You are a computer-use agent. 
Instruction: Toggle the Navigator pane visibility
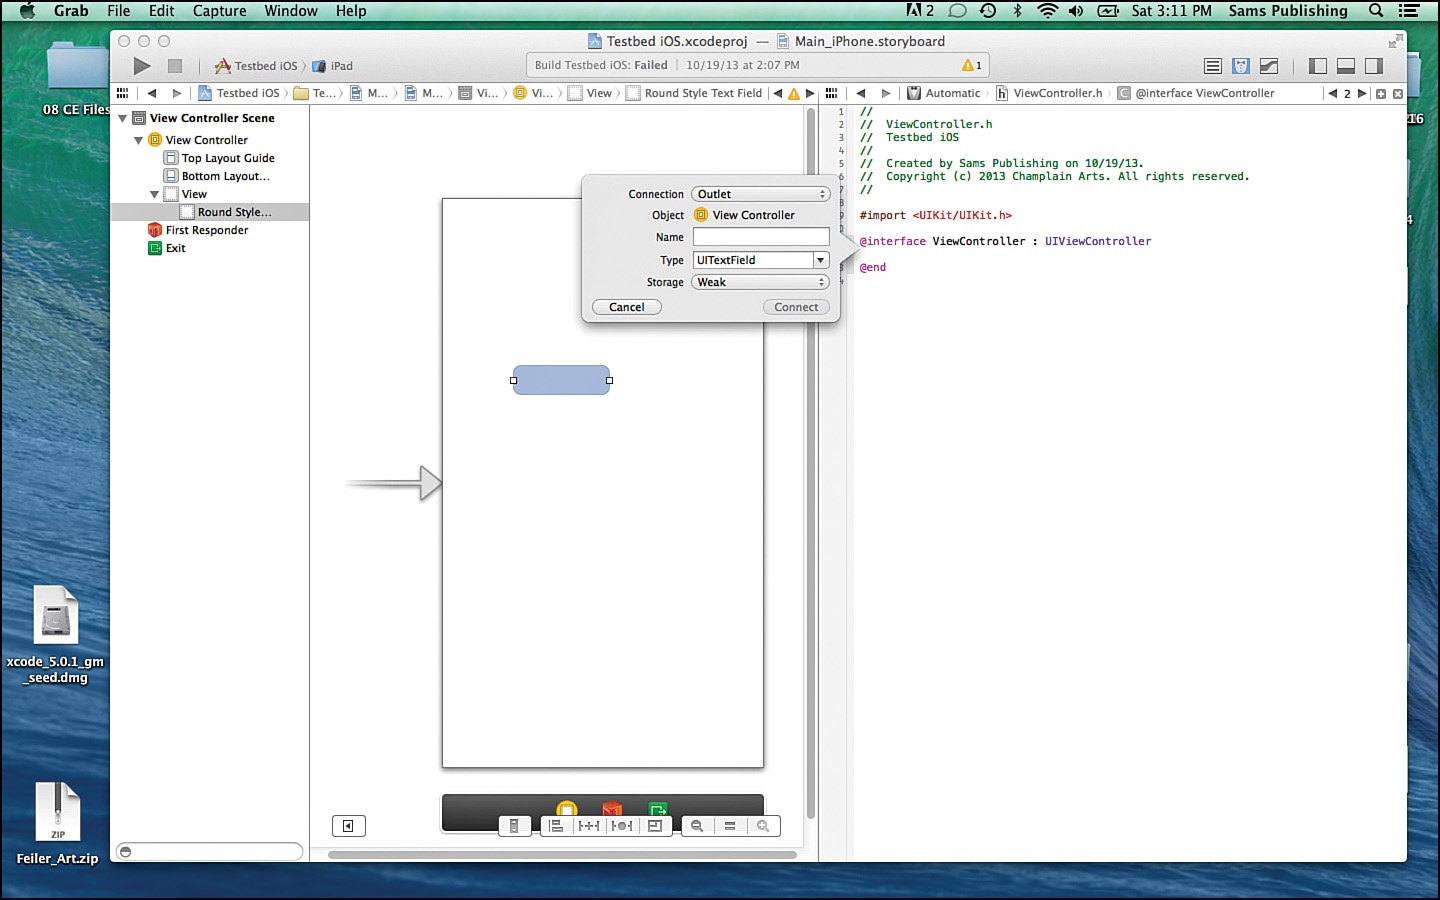coord(1318,66)
